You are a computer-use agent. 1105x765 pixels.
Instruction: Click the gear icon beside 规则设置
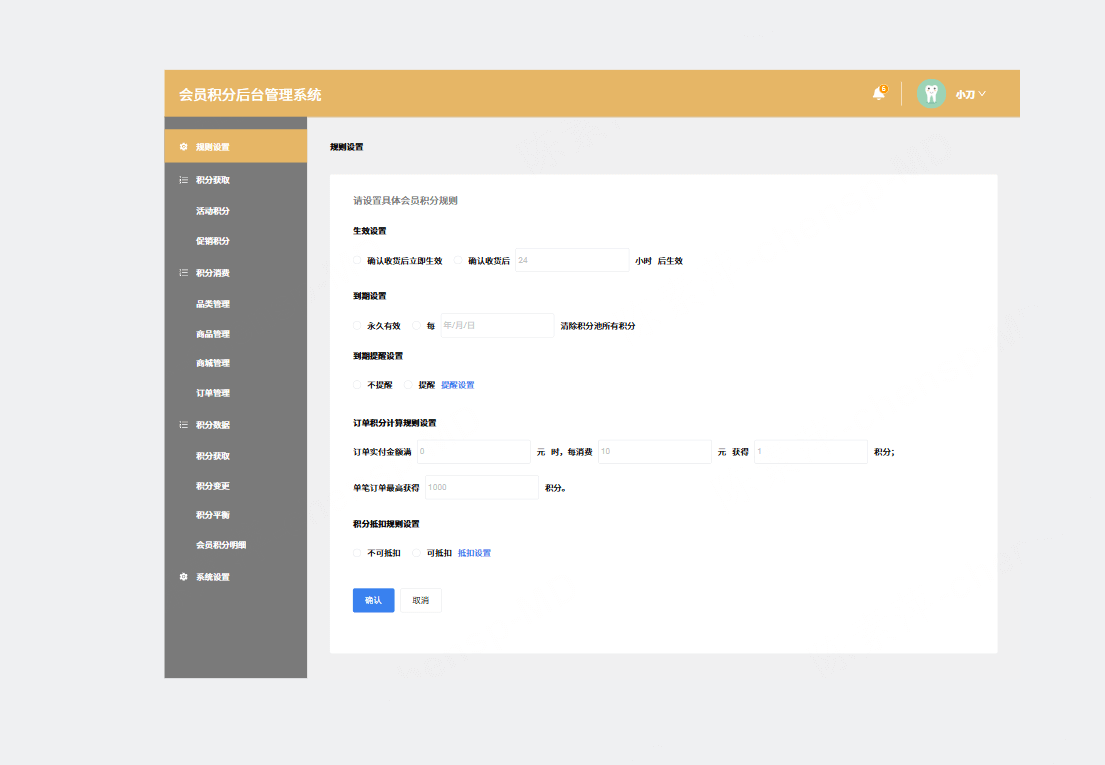coord(183,147)
